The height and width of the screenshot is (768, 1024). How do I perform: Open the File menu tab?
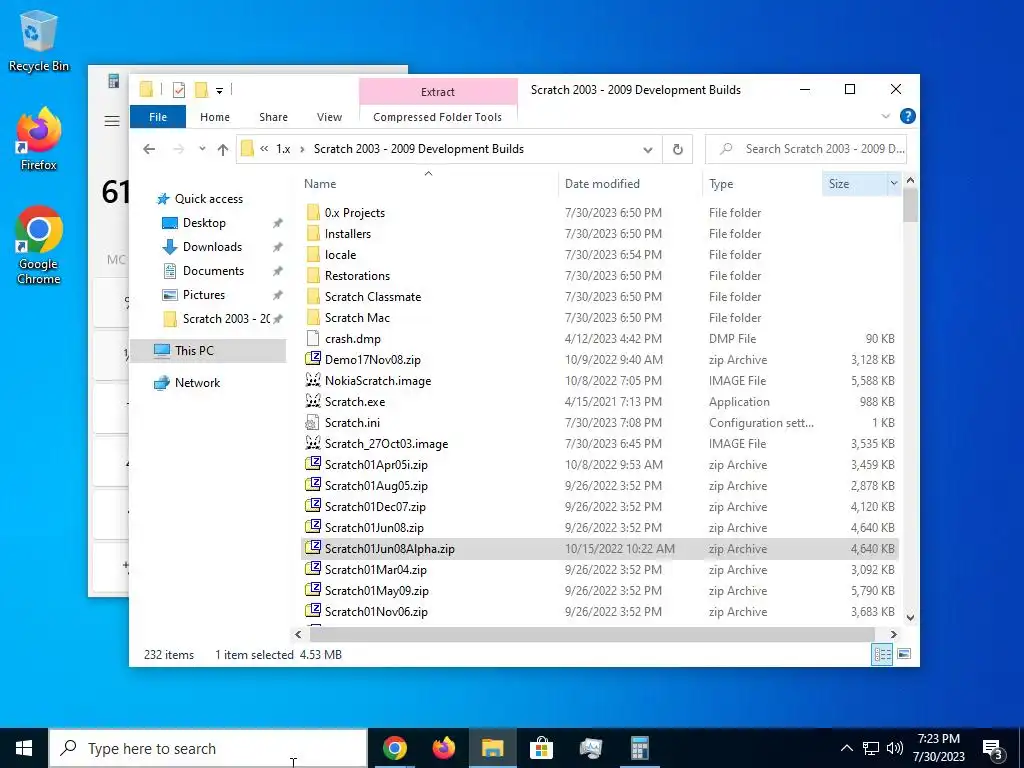point(158,117)
